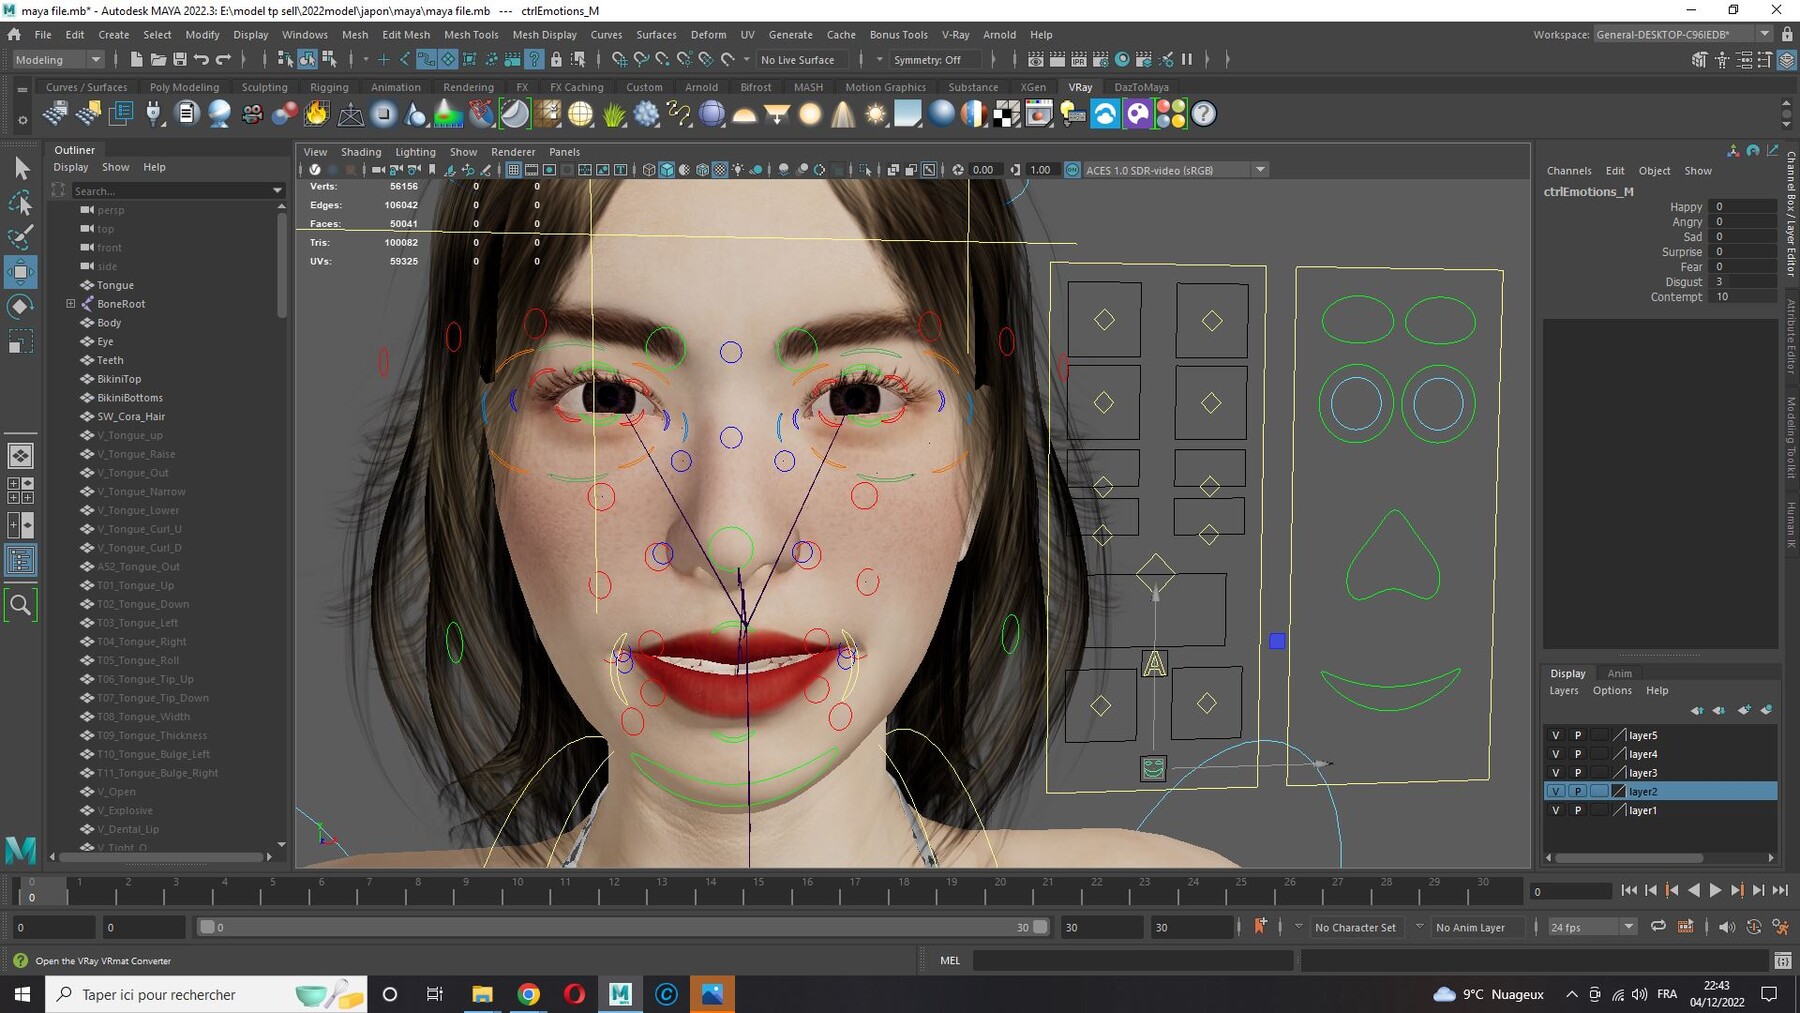Open the 24 fps frame rate dropdown
1800x1013 pixels.
[x=1592, y=927]
